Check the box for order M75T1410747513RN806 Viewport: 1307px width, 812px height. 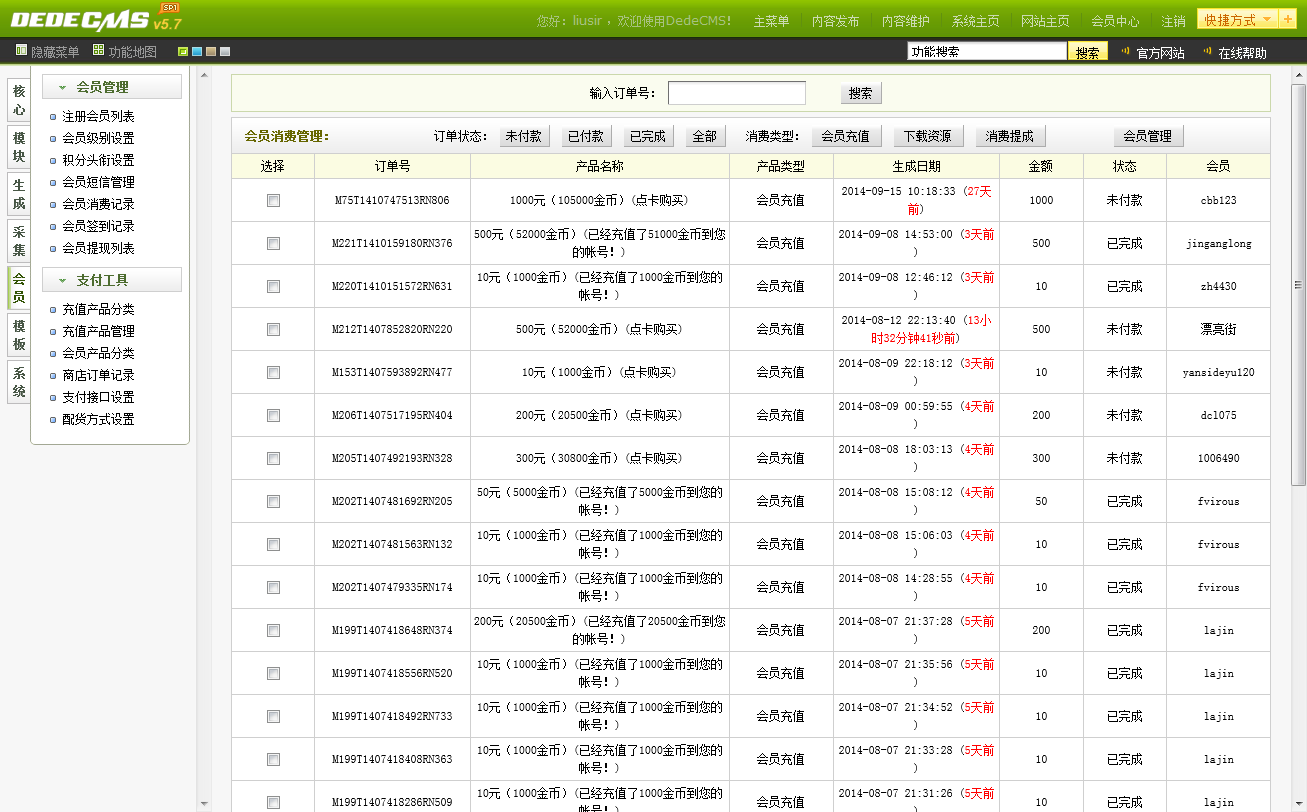coord(273,201)
